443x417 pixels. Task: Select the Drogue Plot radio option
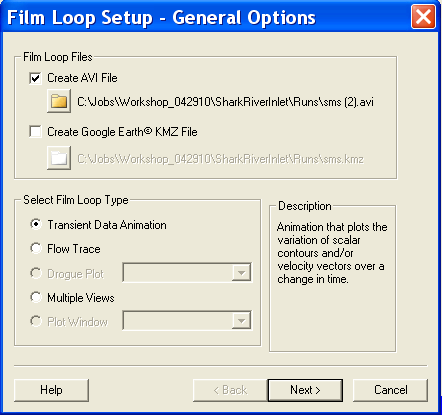pos(36,273)
